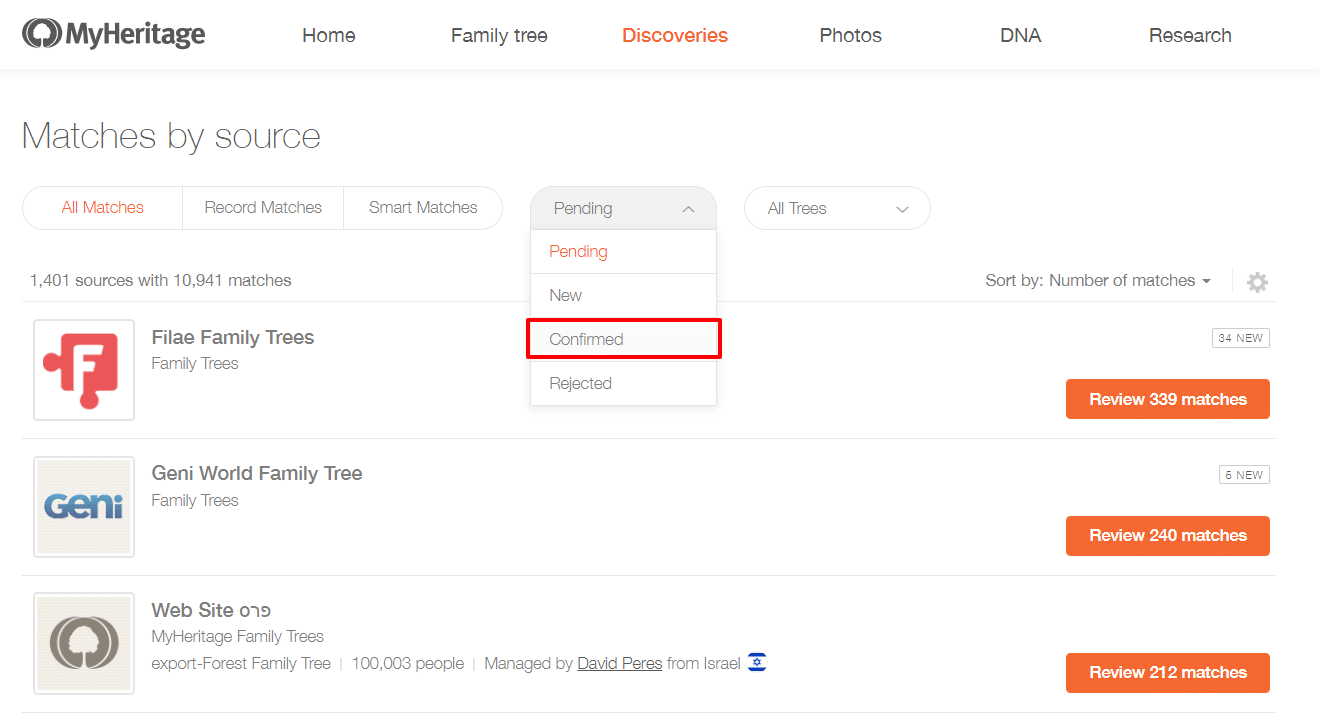Go to the Home navigation item
The height and width of the screenshot is (724, 1319).
329,35
